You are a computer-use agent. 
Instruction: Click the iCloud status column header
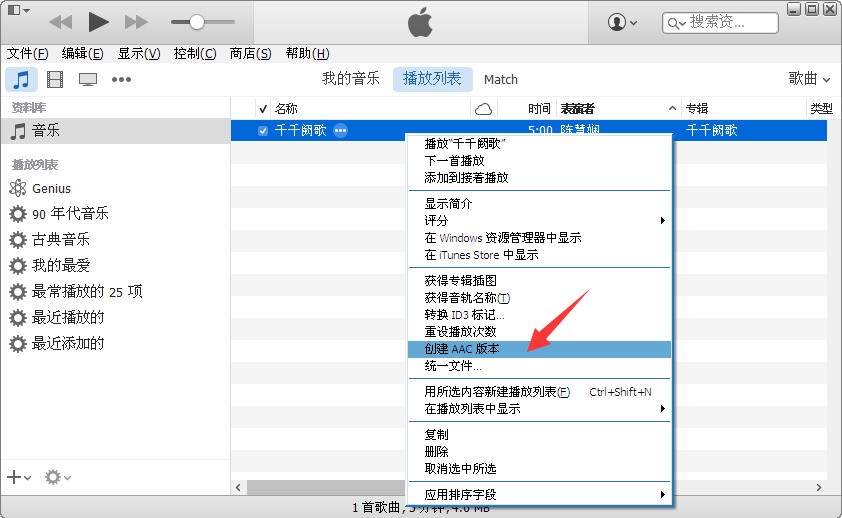tap(483, 109)
